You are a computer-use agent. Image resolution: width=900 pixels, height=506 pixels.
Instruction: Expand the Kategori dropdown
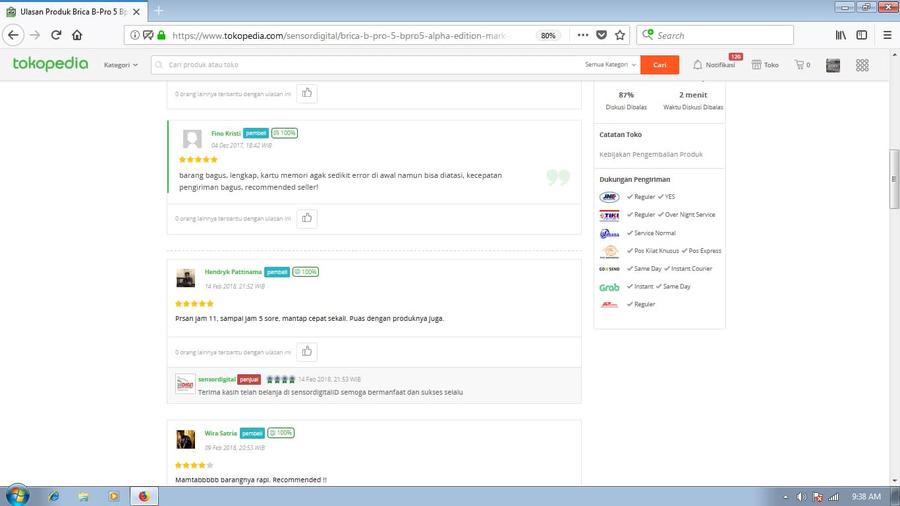click(x=121, y=65)
